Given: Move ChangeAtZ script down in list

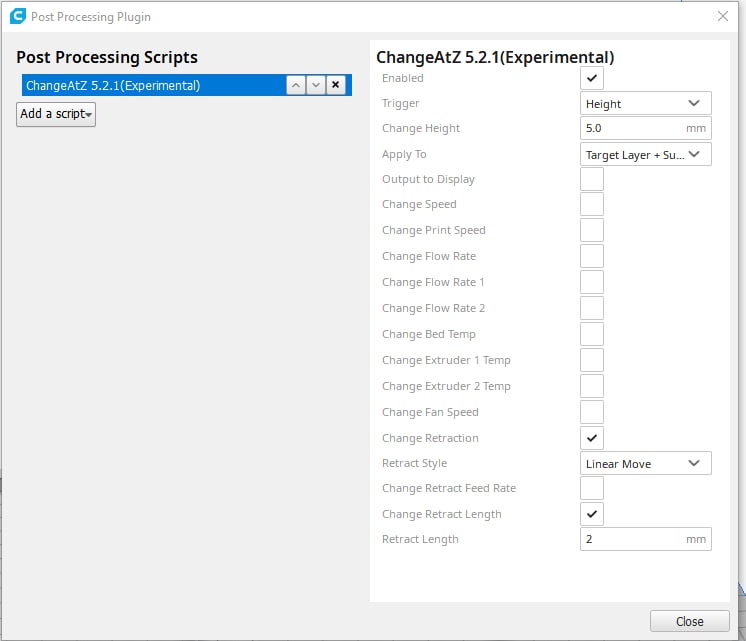Looking at the screenshot, I should [x=315, y=85].
